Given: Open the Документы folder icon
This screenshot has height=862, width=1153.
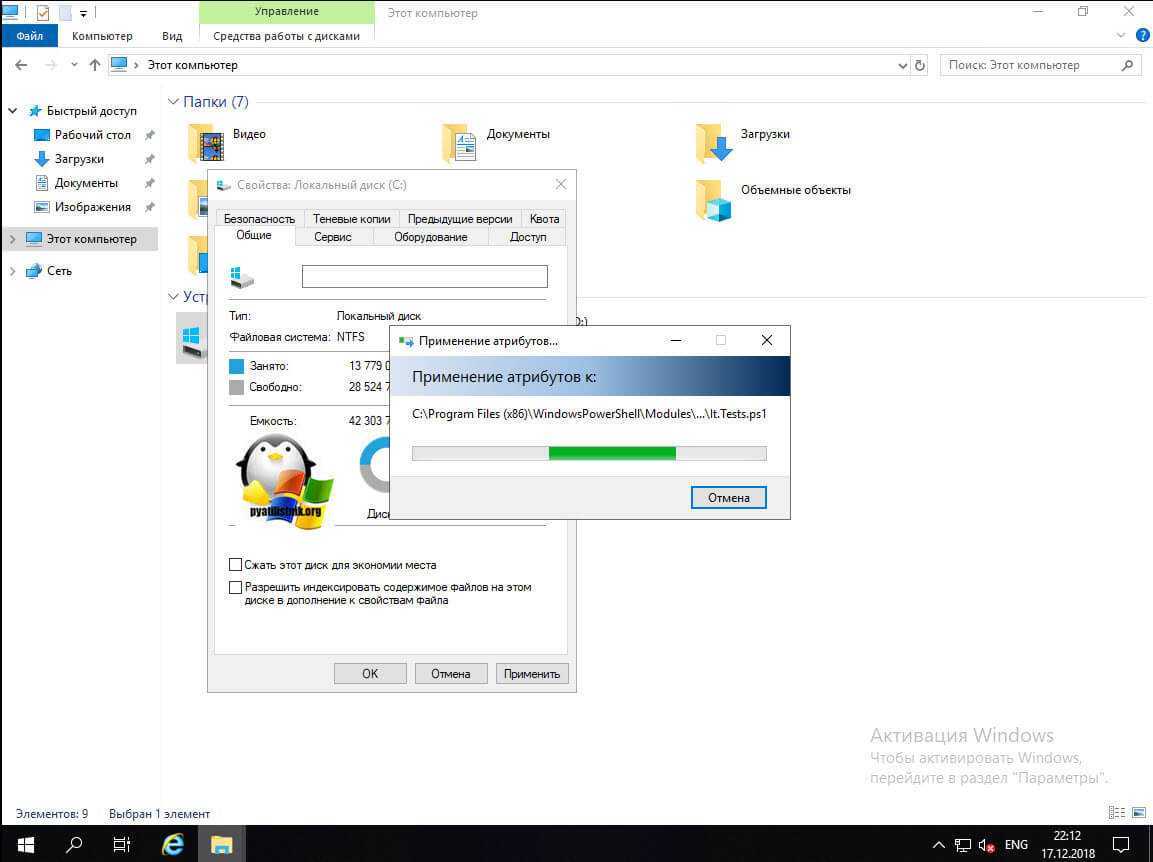Looking at the screenshot, I should pyautogui.click(x=460, y=143).
